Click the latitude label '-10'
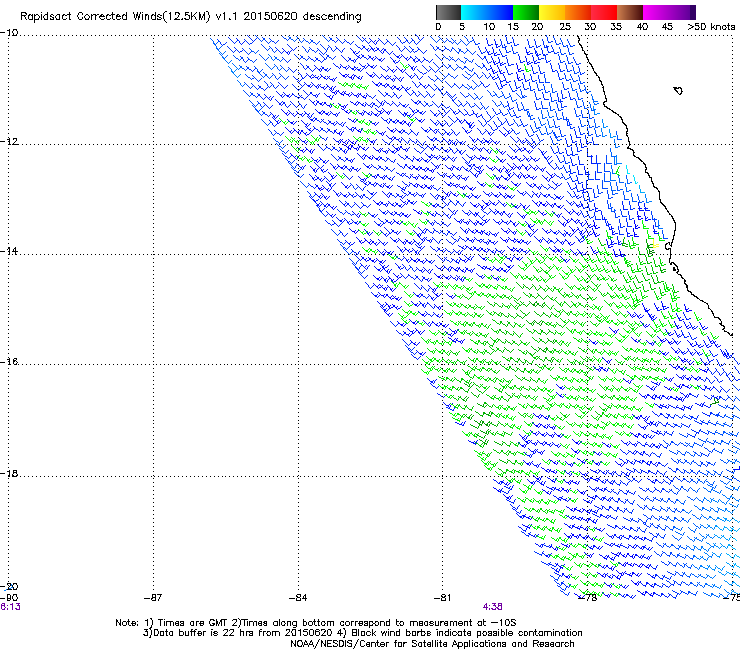Image resolution: width=740 pixels, height=650 pixels. tap(9, 33)
